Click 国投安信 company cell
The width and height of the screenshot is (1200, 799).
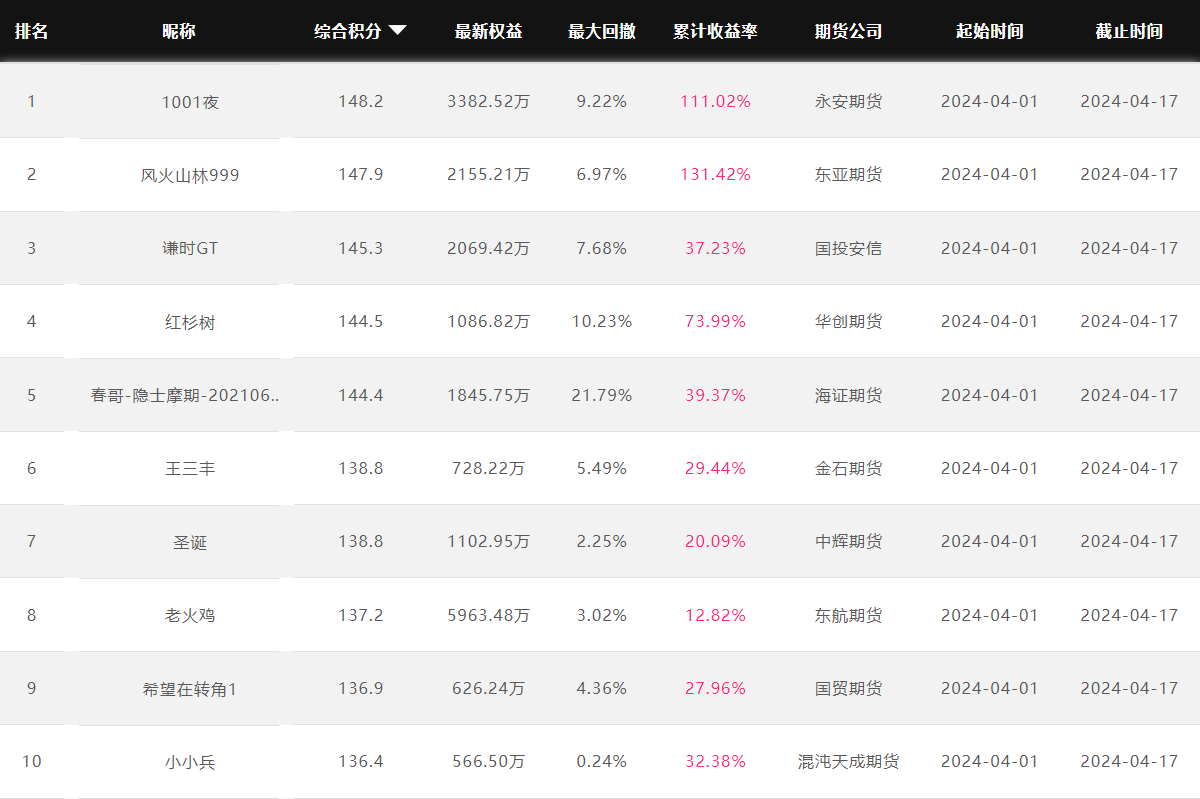[848, 248]
